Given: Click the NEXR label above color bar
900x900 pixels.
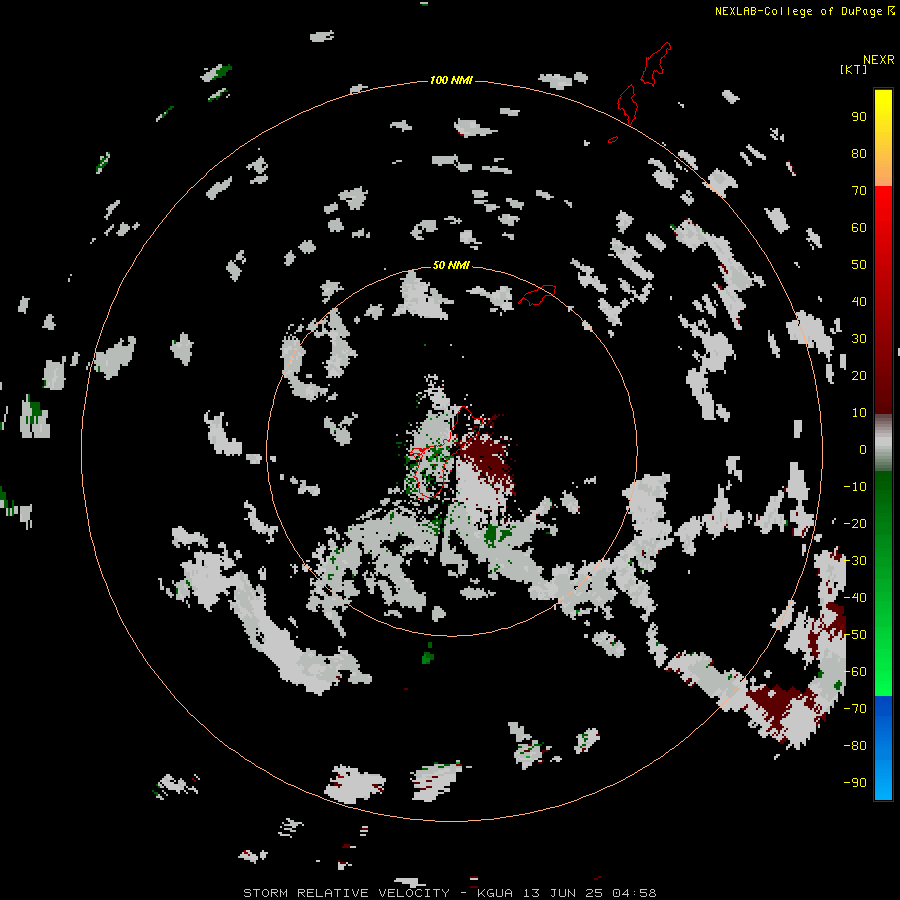Looking at the screenshot, I should pos(878,60).
